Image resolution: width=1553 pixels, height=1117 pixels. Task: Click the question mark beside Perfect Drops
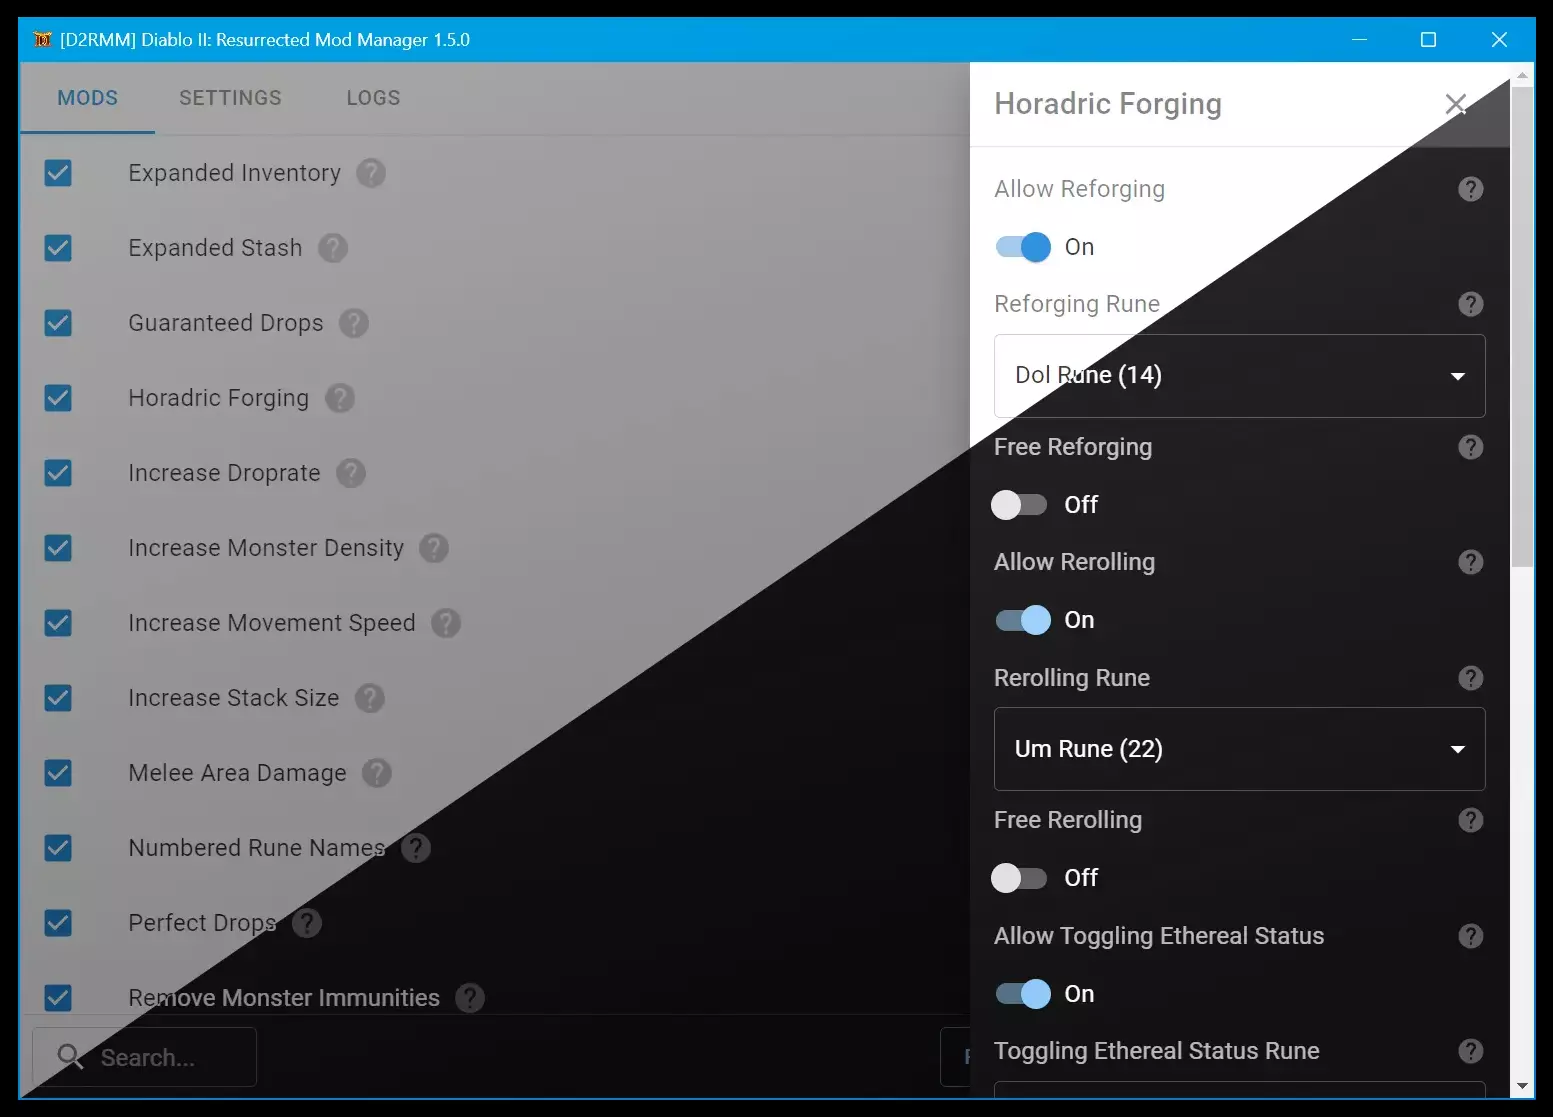click(x=307, y=923)
